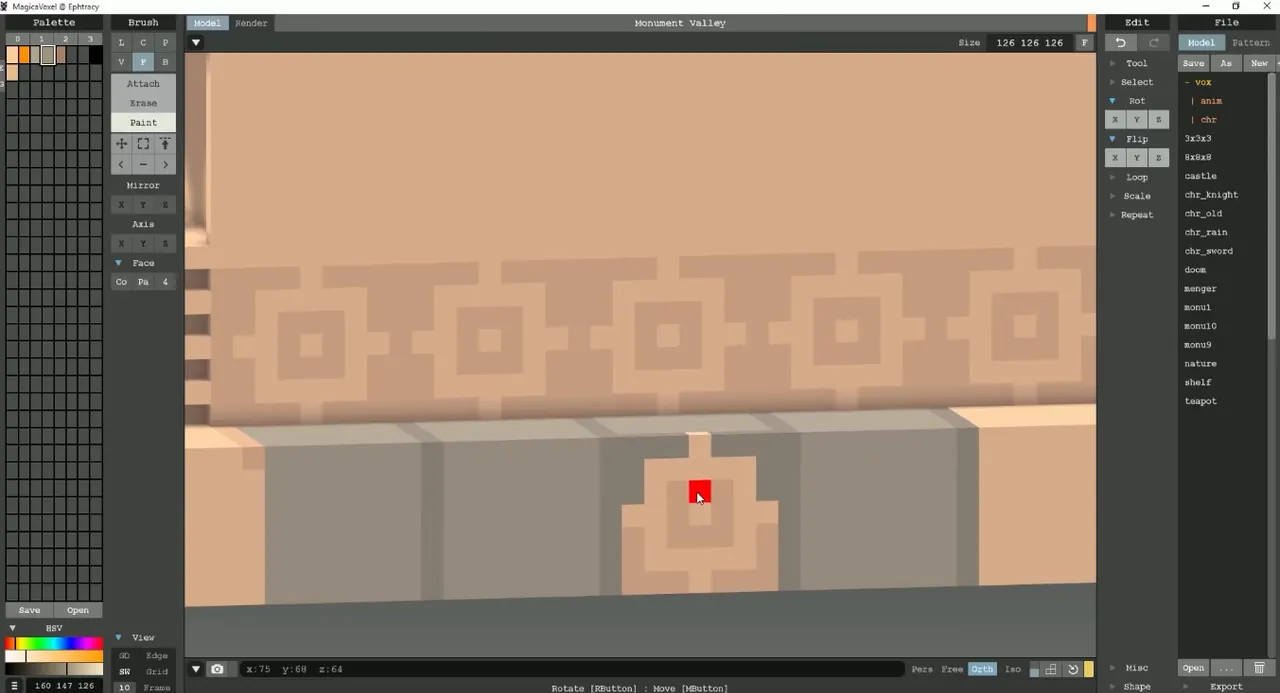
Task: Toggle Edge display in View
Action: click(157, 656)
